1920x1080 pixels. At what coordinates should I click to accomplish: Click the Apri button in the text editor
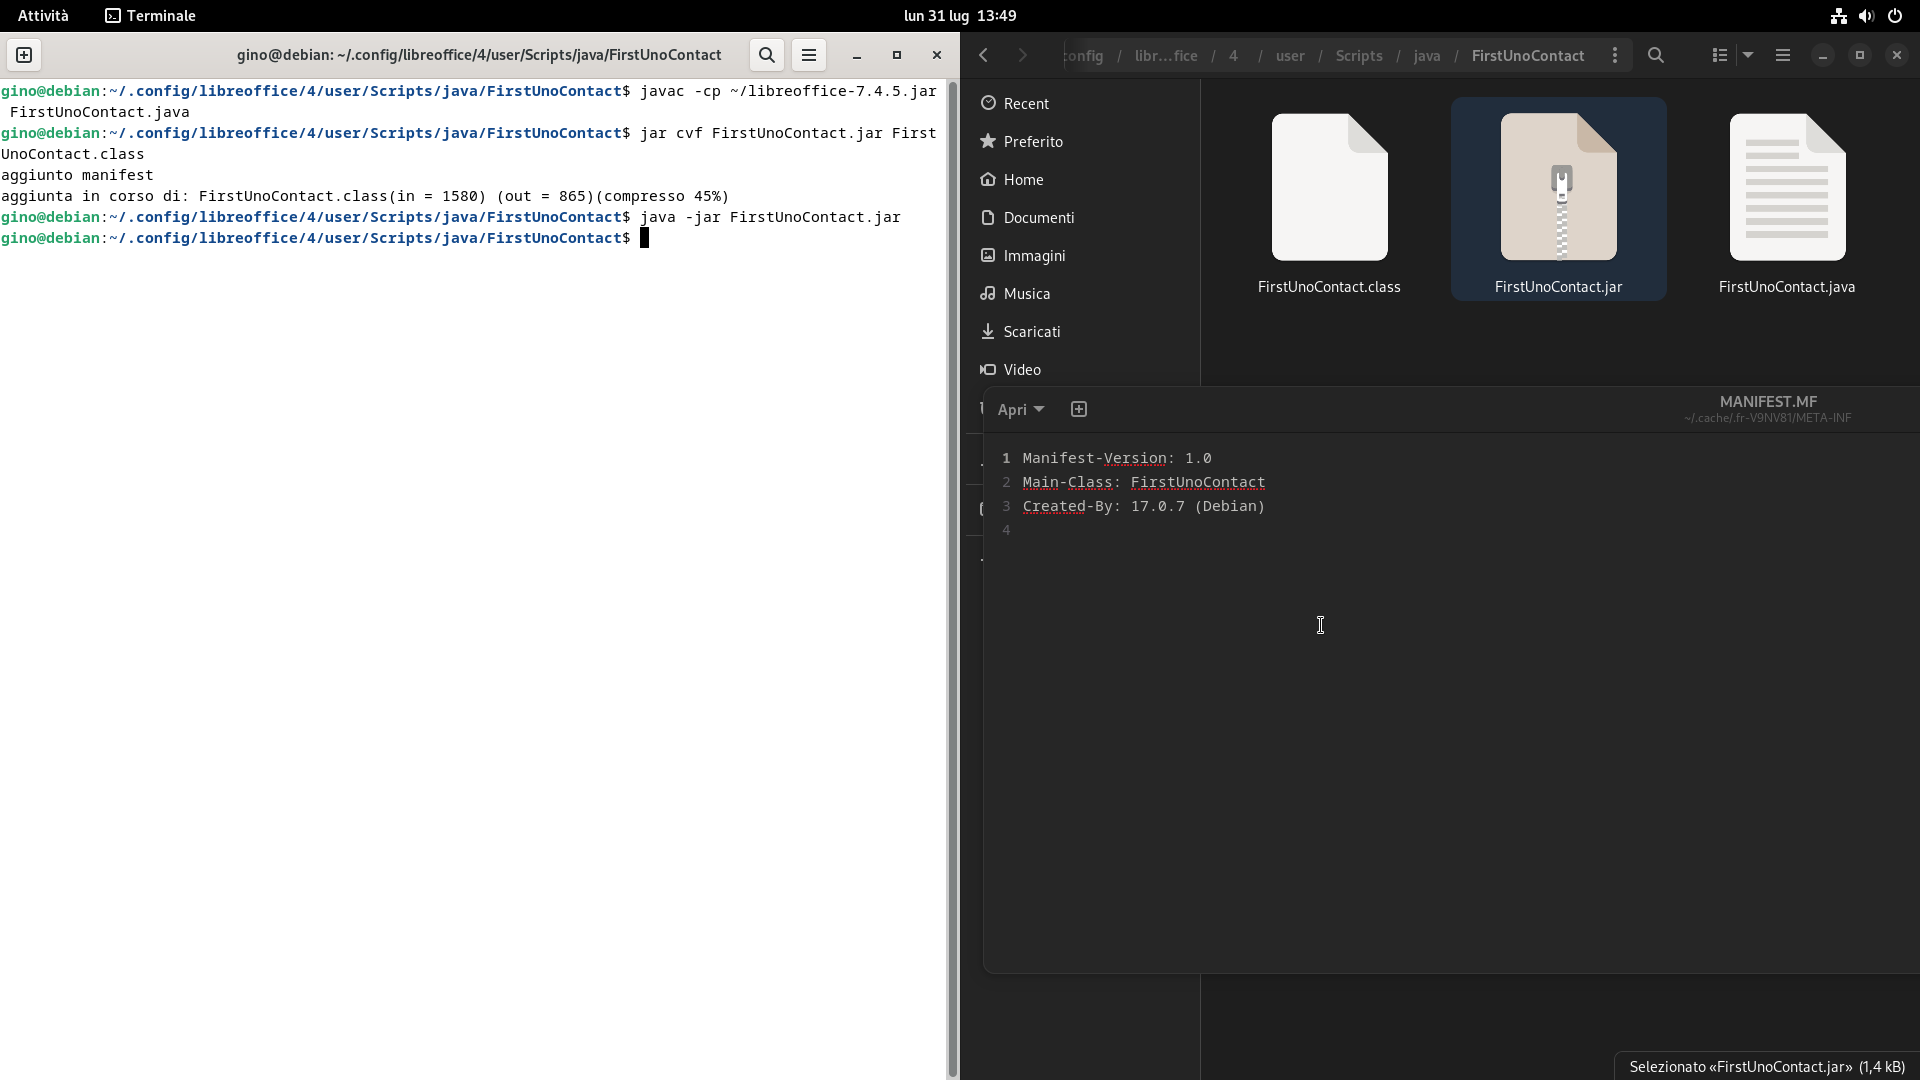click(x=1020, y=409)
